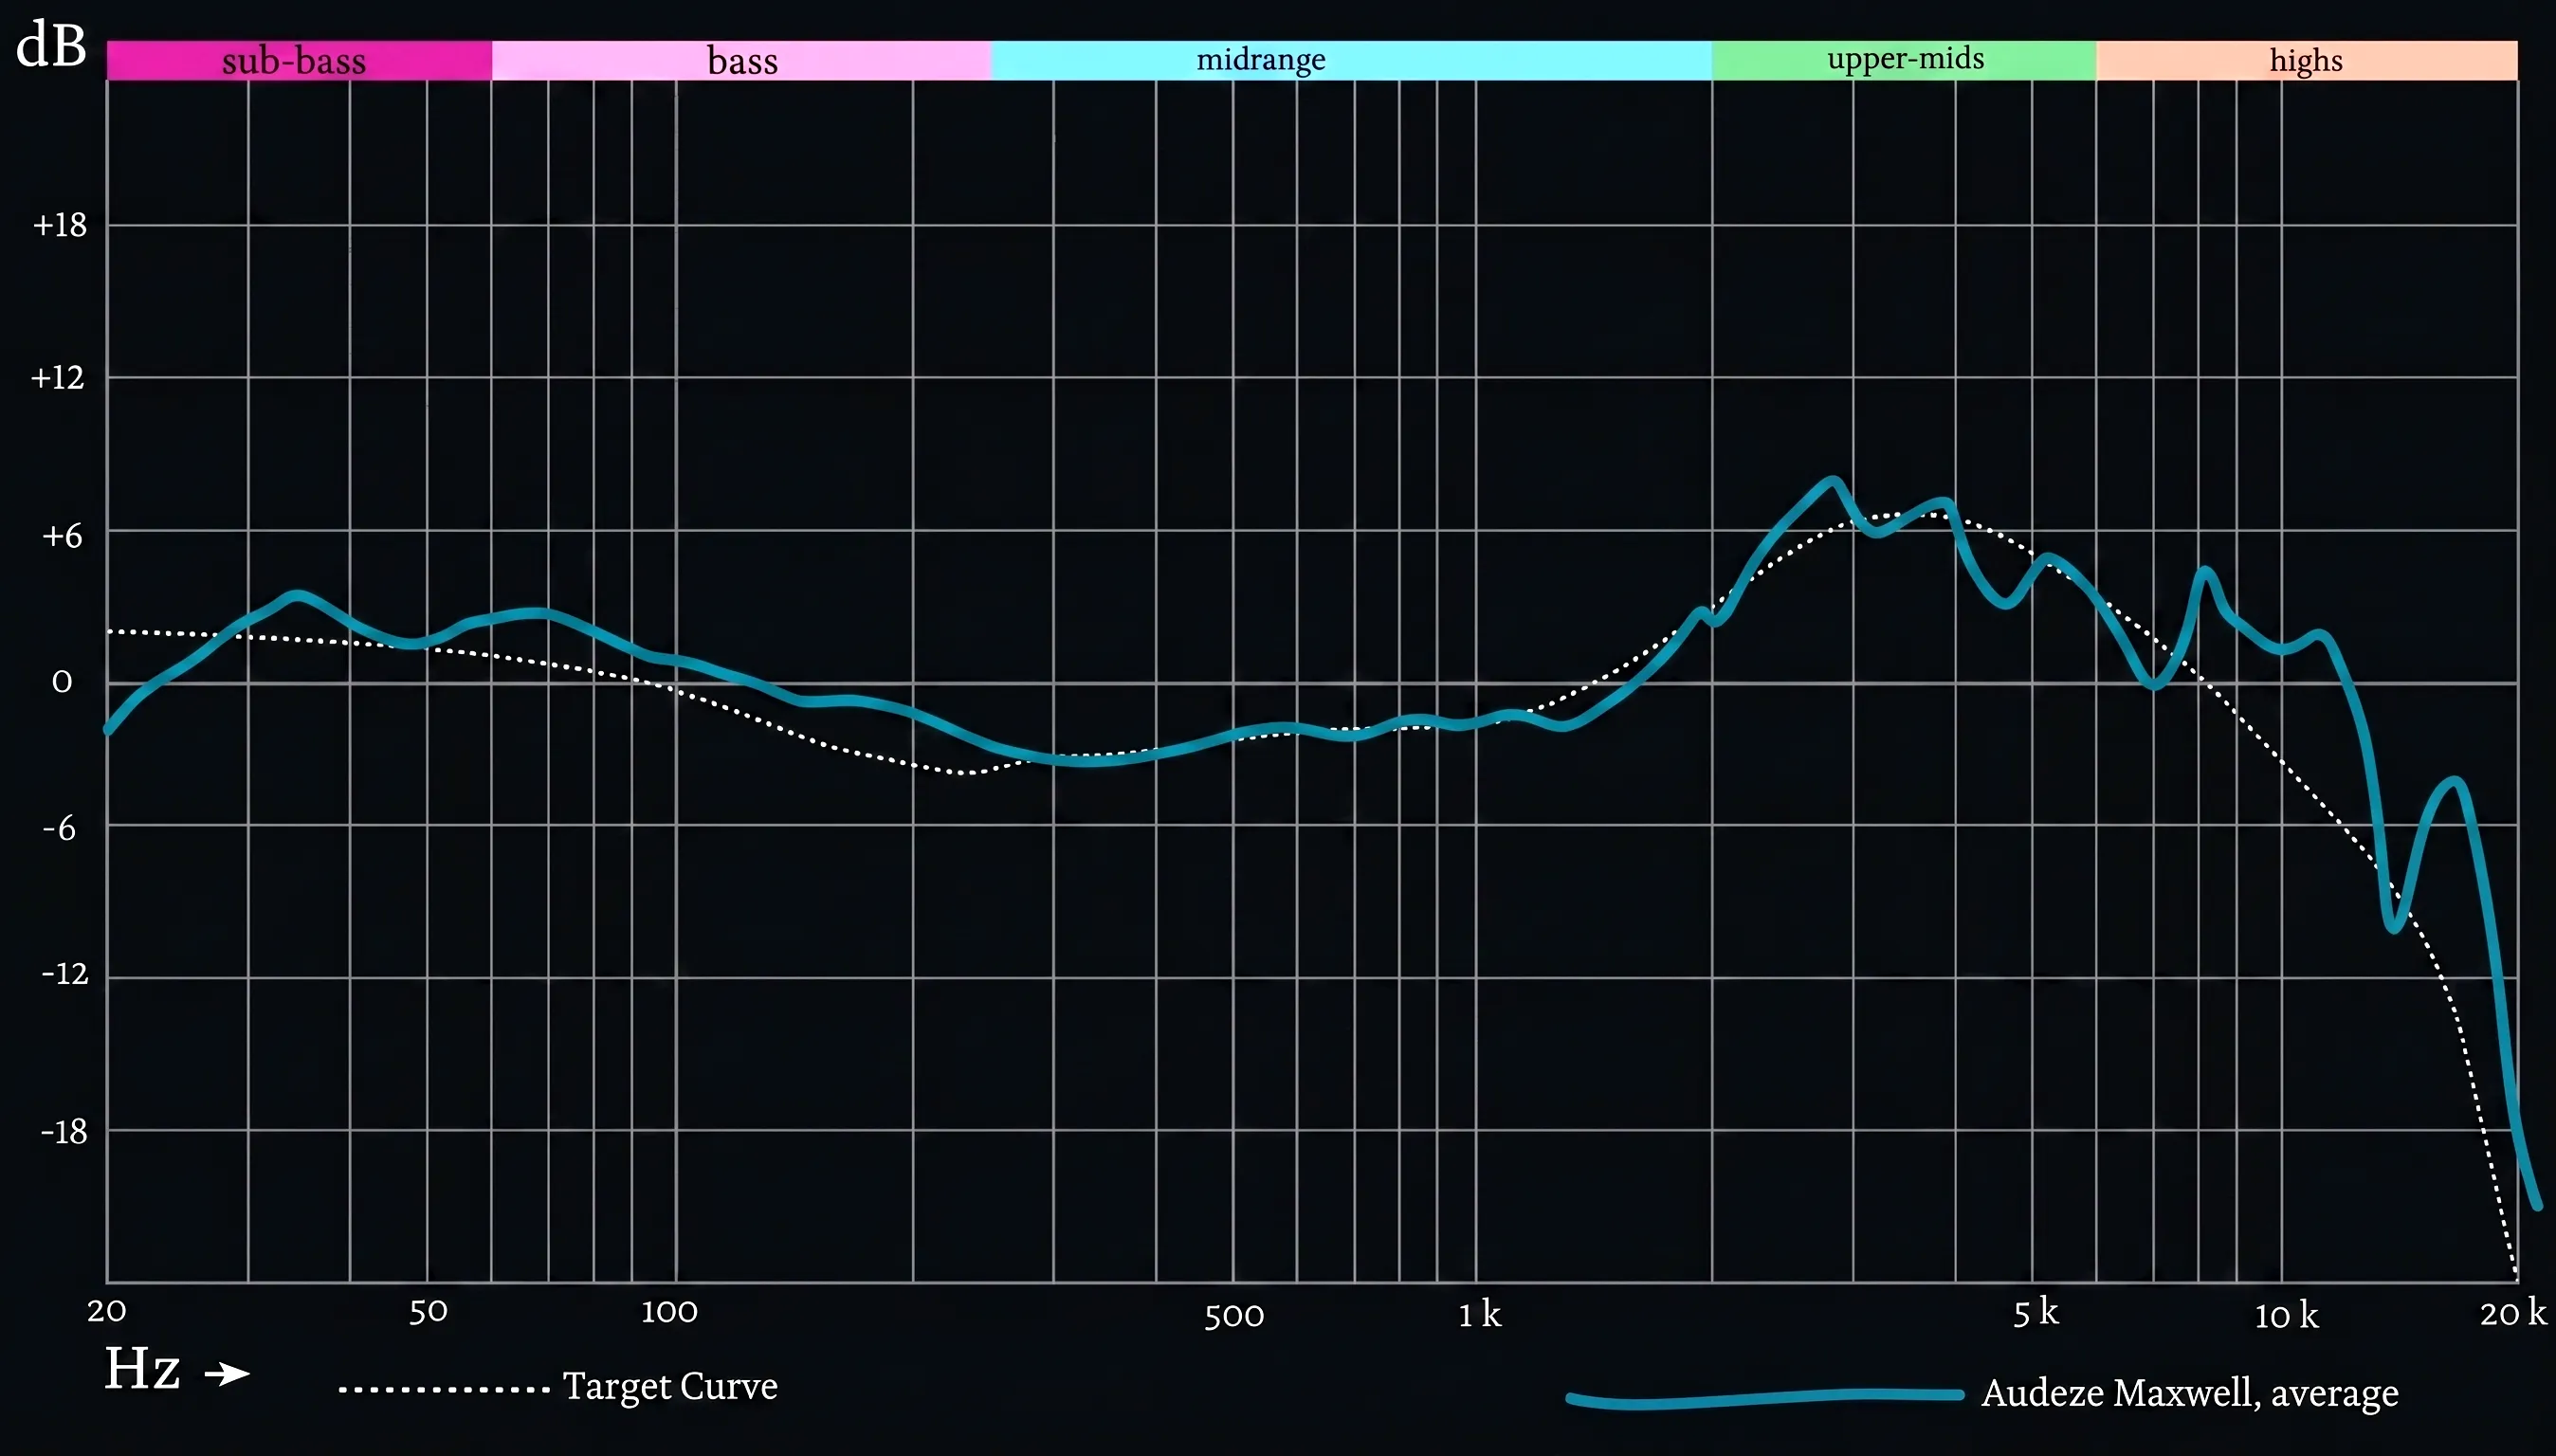The width and height of the screenshot is (2556, 1456).
Task: Click the -6 axis label
Action: (59, 828)
